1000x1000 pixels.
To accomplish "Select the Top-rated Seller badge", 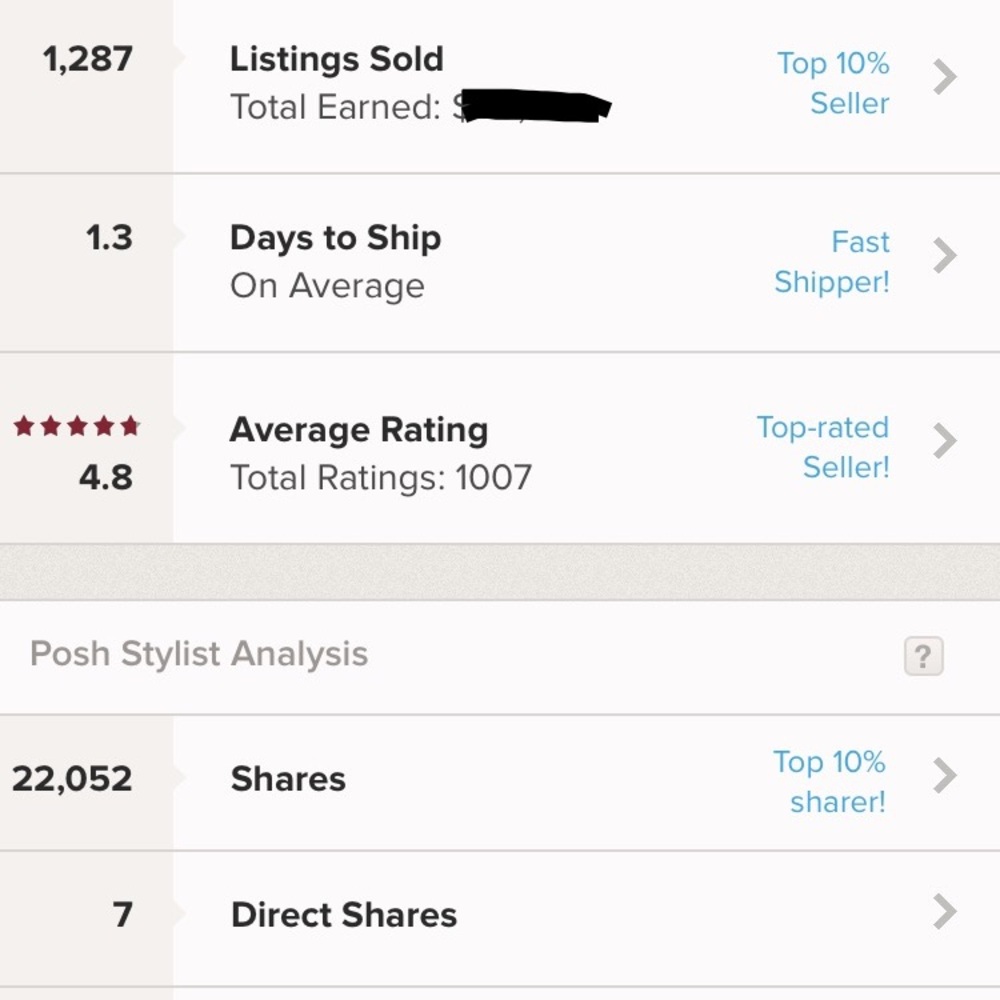I will point(822,447).
